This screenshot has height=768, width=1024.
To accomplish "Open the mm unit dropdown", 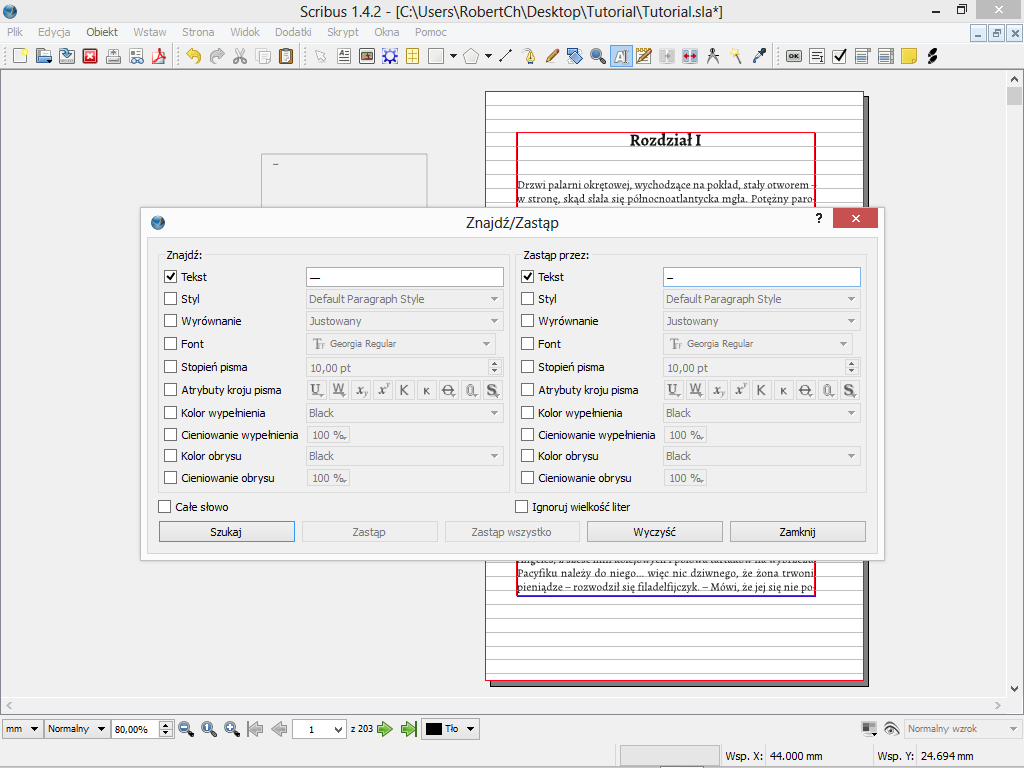I will (x=22, y=729).
